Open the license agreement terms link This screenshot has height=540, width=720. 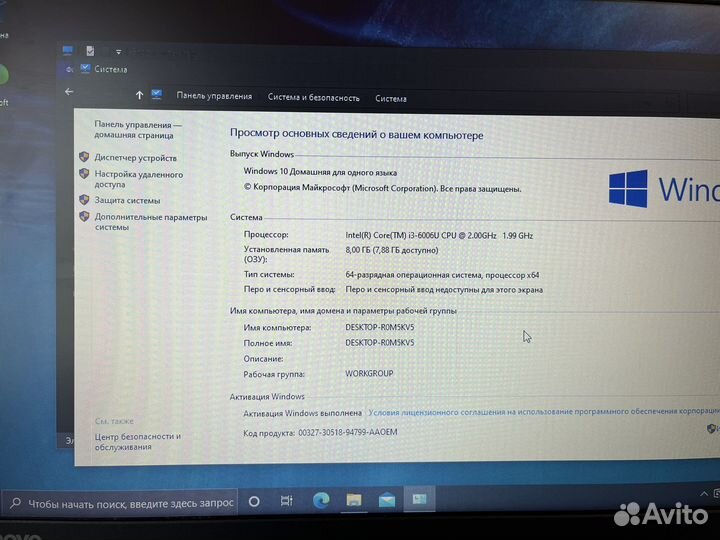(x=544, y=411)
